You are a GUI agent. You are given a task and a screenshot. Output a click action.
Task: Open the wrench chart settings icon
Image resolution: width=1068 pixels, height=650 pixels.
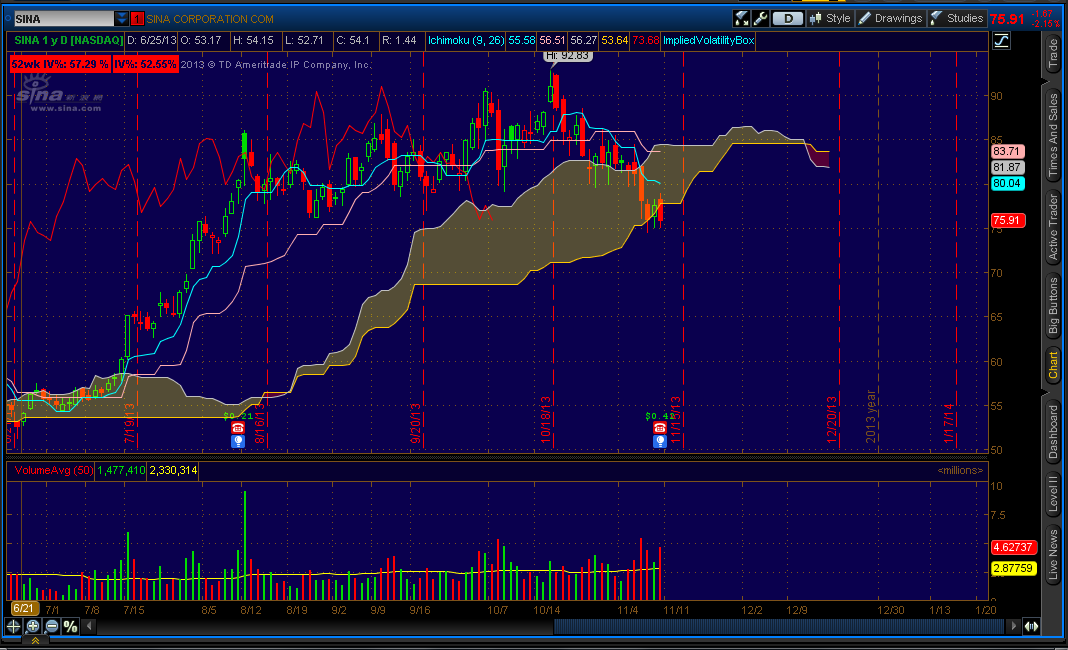coord(760,18)
